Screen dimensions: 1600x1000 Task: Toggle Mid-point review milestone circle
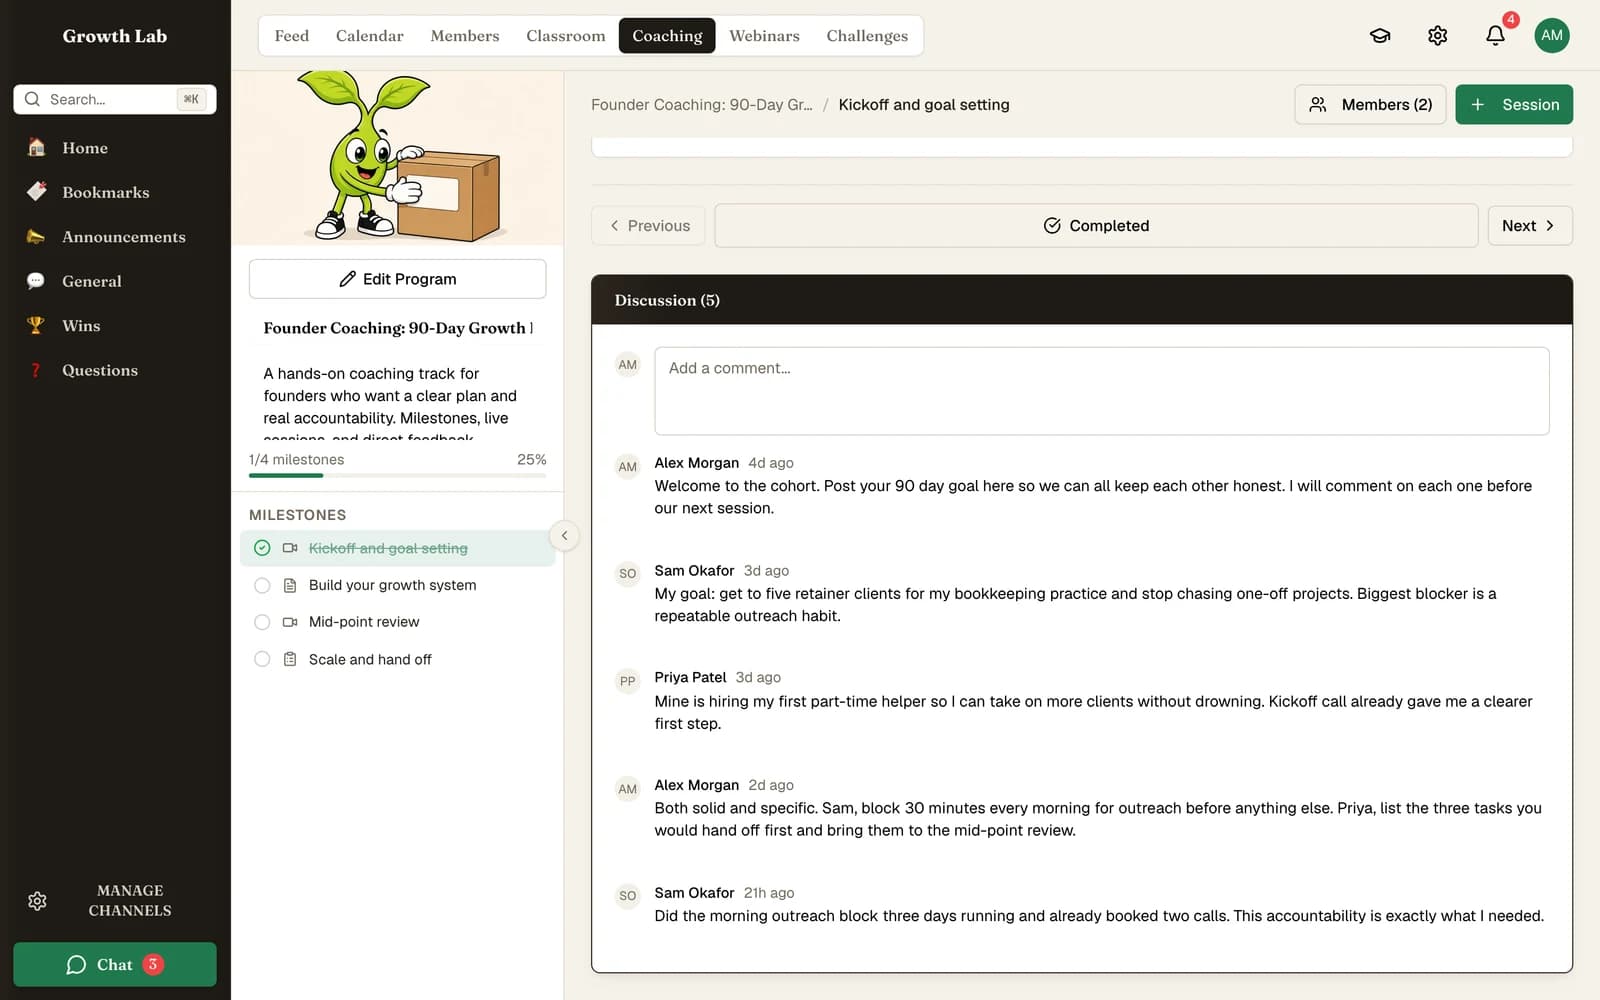point(262,622)
